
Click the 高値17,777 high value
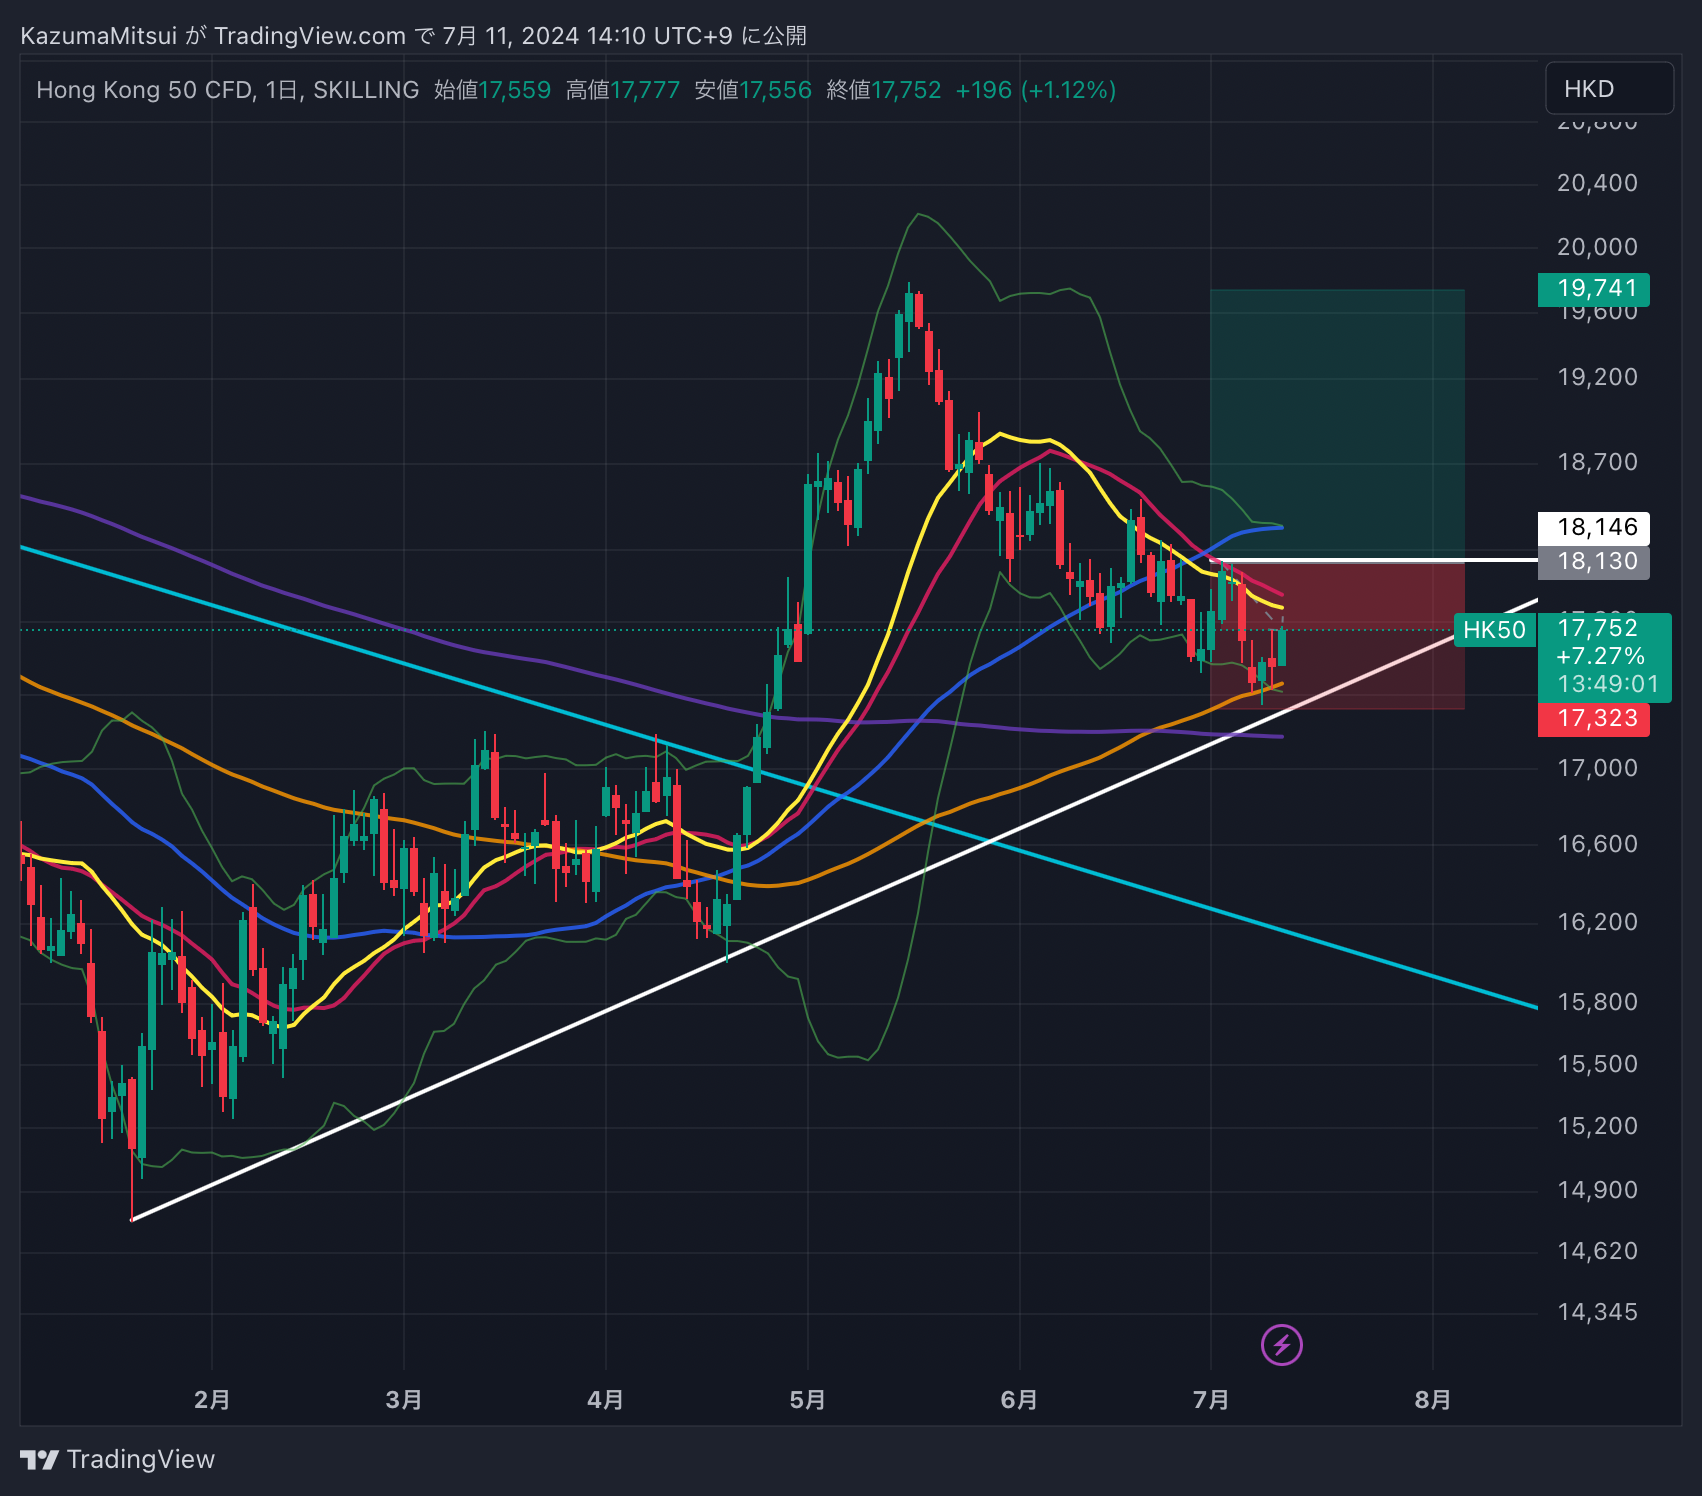[x=622, y=90]
